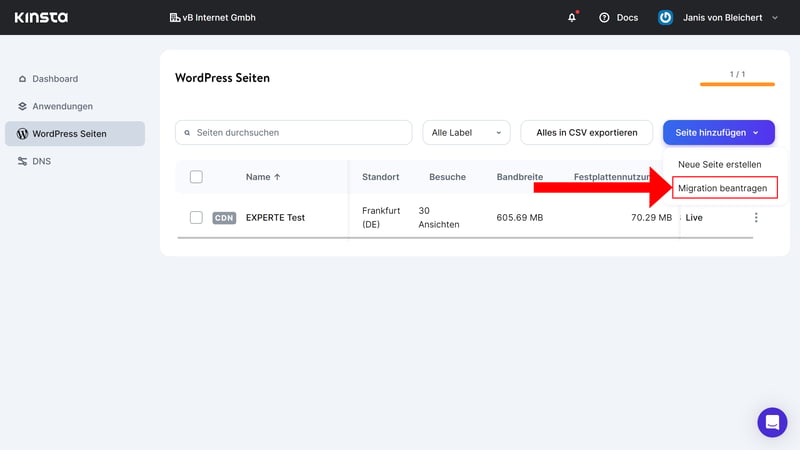Click the Kinsta logo
800x450 pixels.
pyautogui.click(x=42, y=17)
